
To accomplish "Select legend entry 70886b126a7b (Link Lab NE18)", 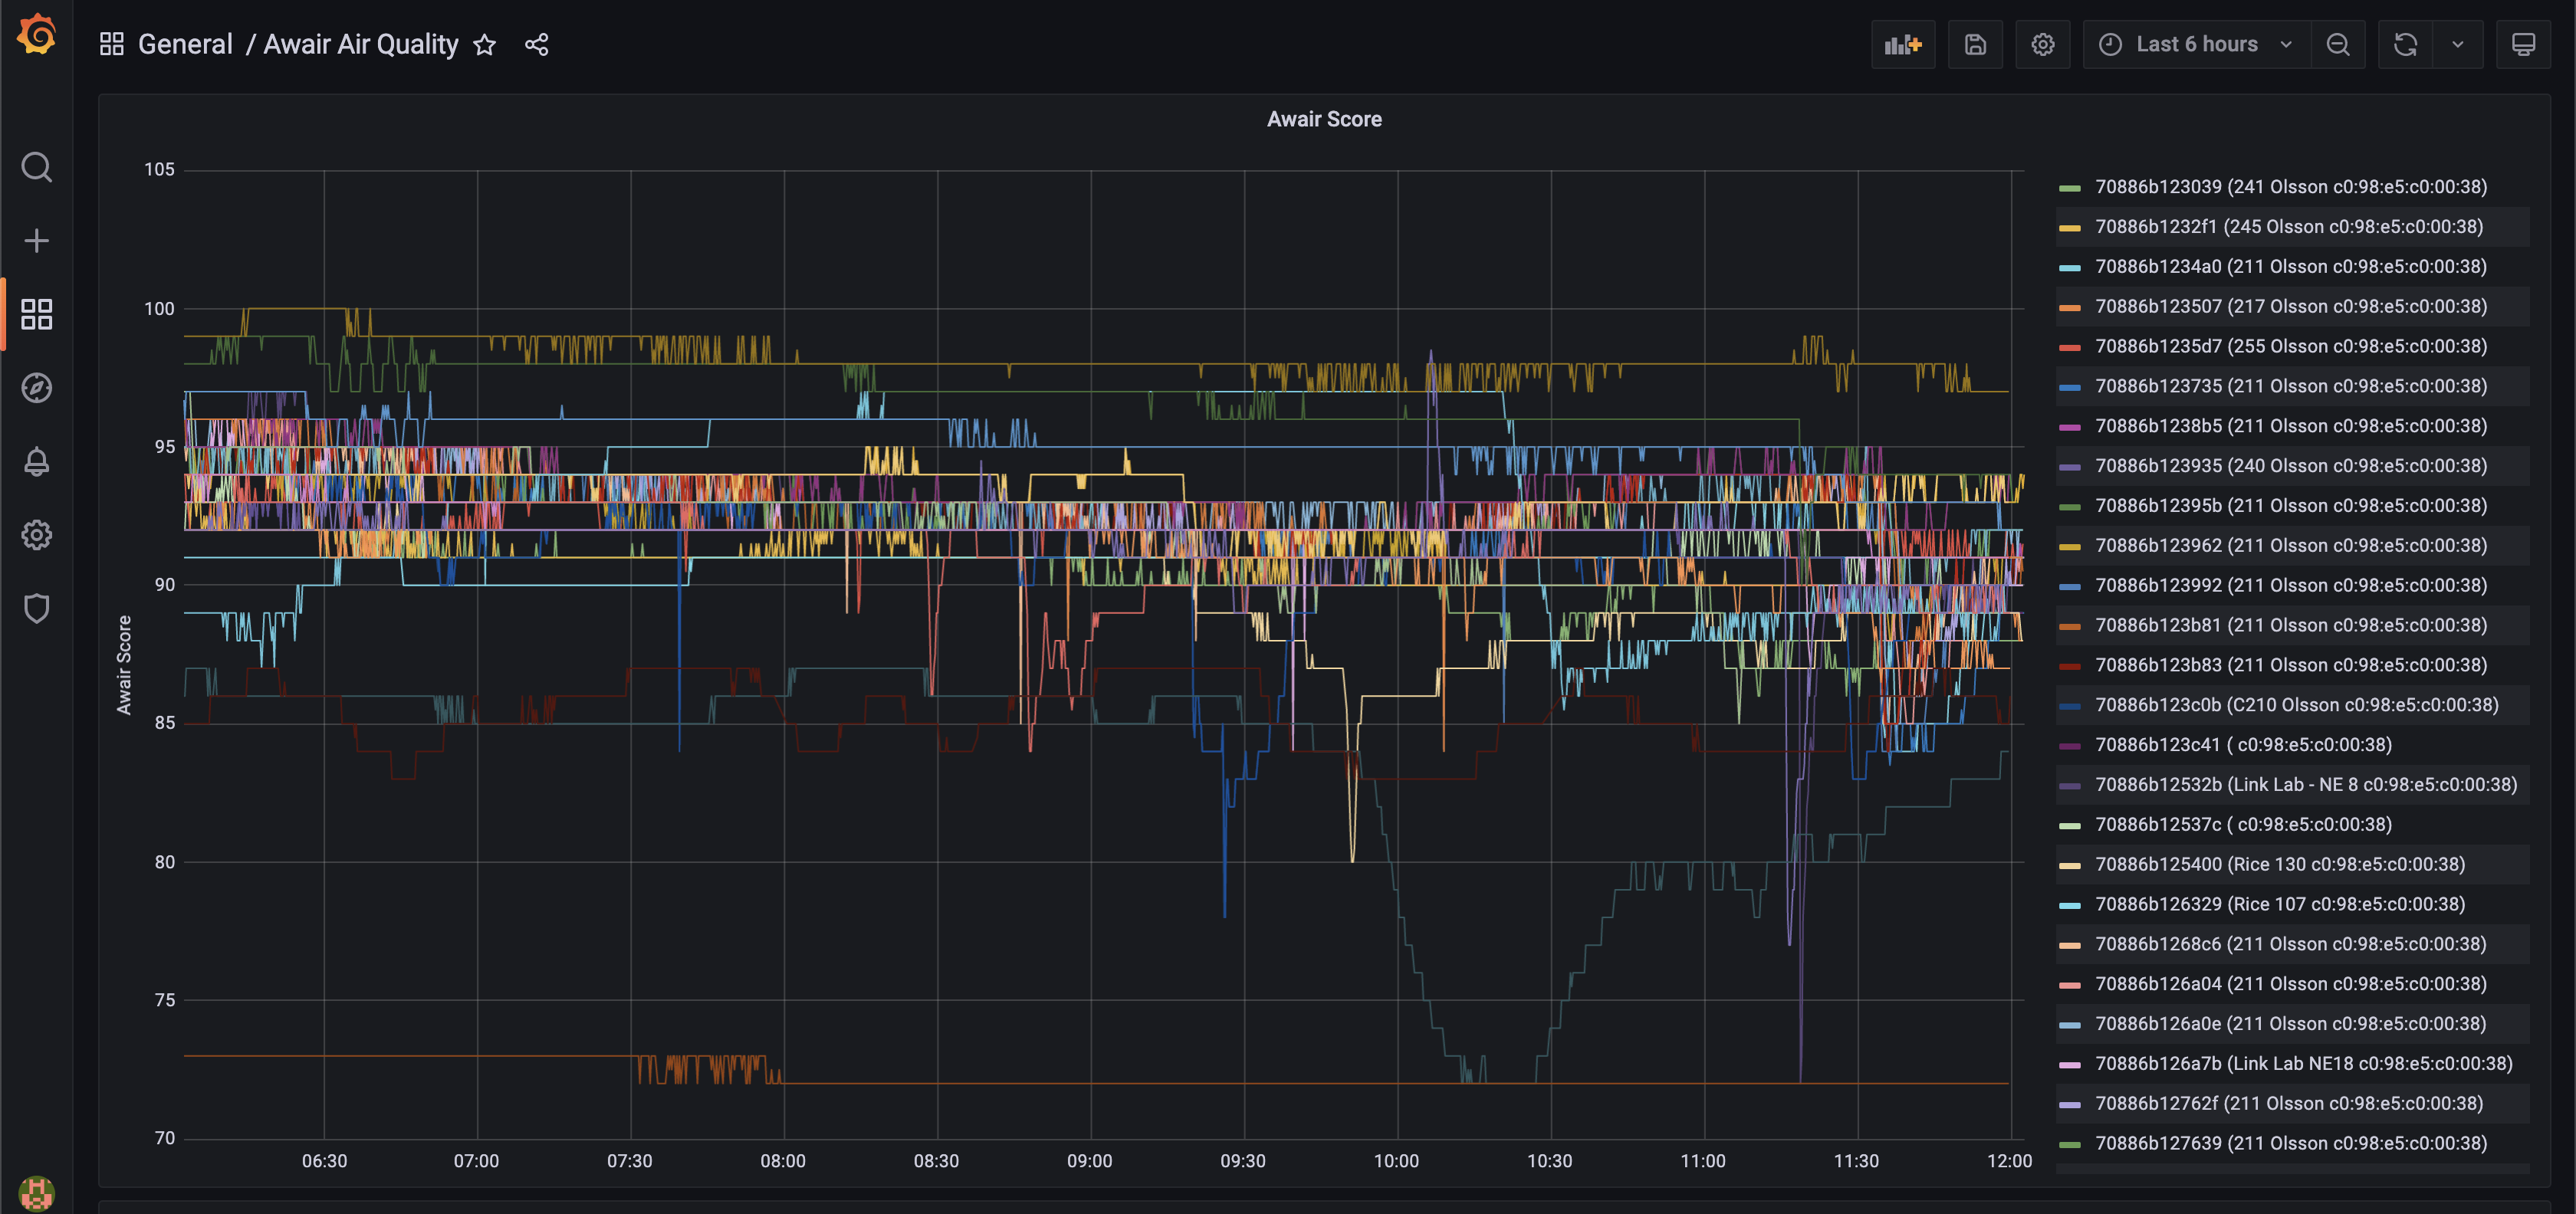I will click(2303, 1064).
